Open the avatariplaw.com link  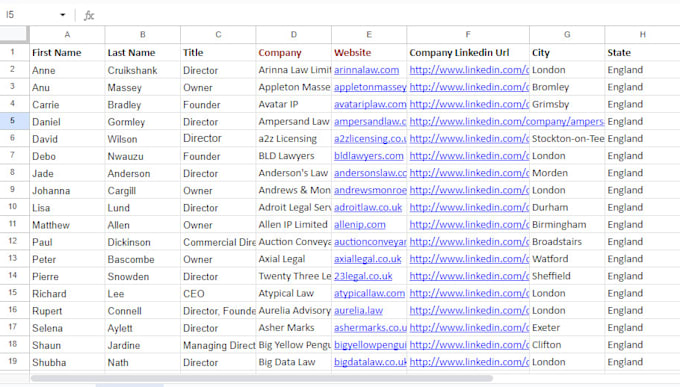[370, 104]
